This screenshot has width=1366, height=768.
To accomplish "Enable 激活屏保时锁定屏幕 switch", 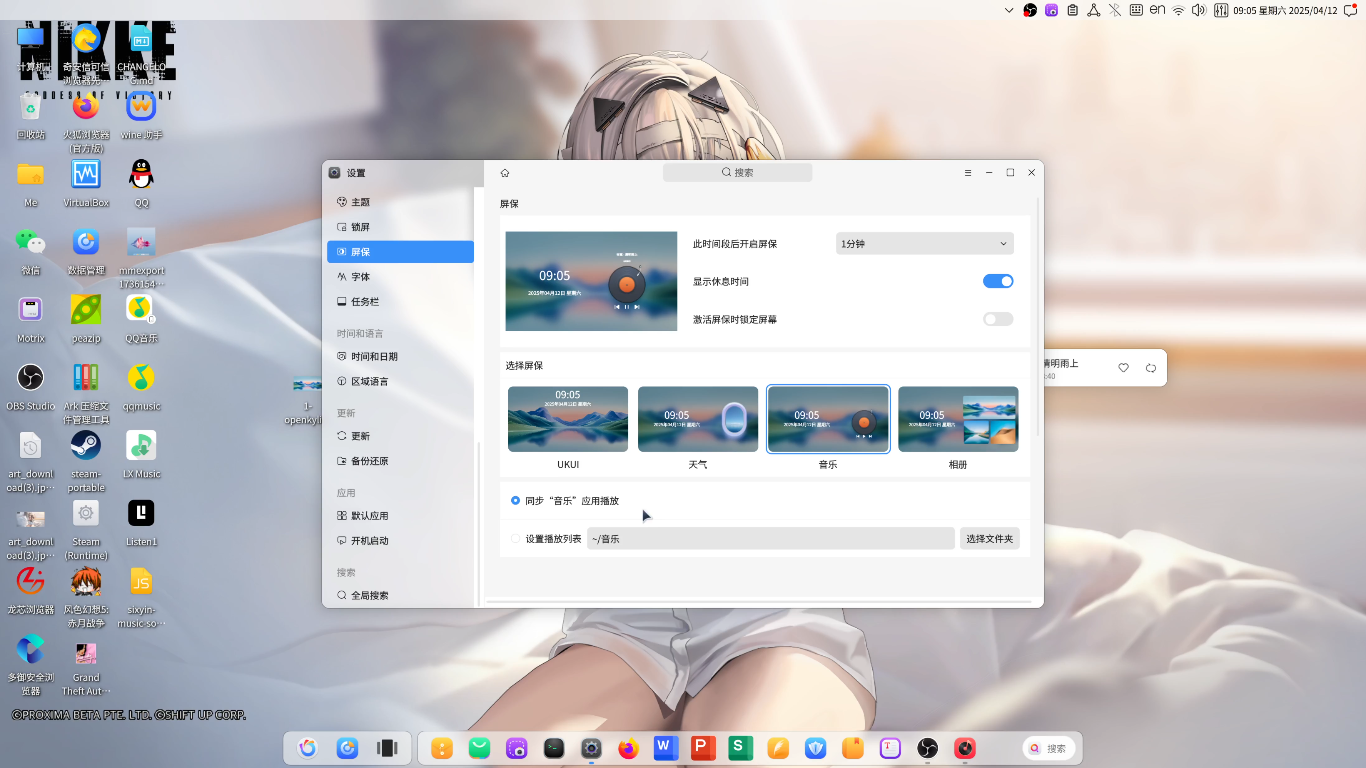I will click(998, 320).
